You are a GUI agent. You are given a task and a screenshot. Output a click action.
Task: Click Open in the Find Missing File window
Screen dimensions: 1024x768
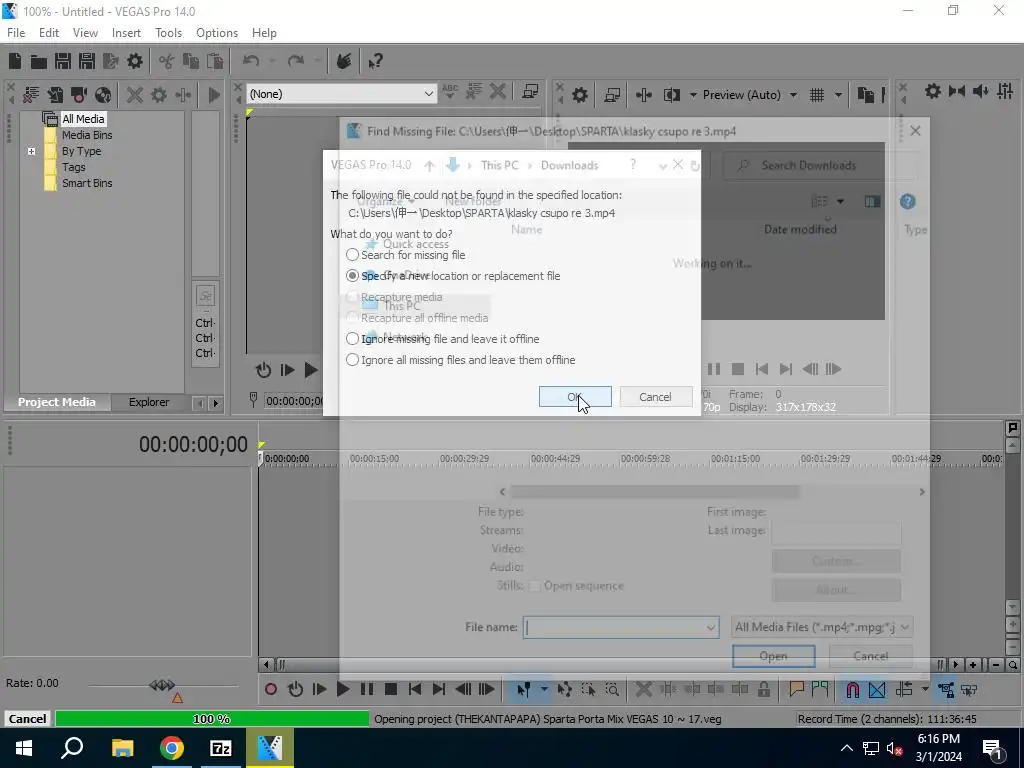click(x=773, y=656)
